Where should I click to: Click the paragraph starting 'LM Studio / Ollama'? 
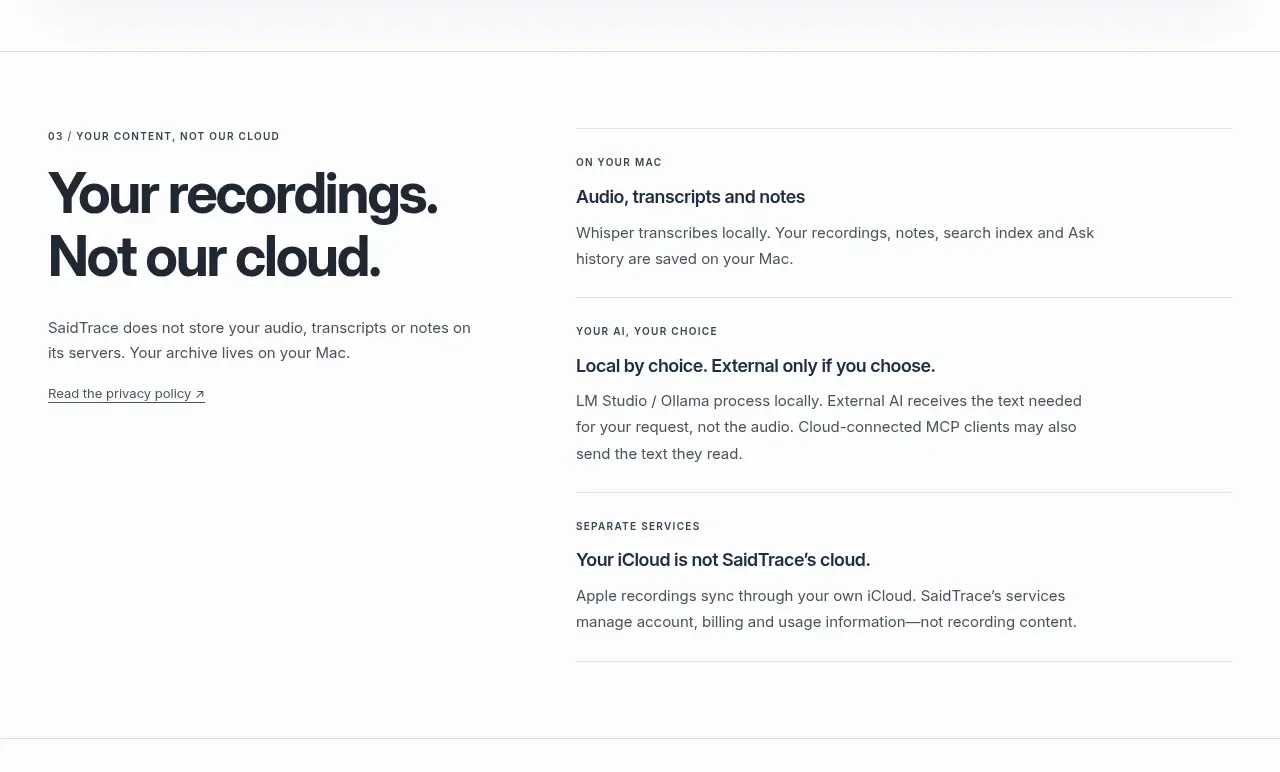(x=829, y=427)
